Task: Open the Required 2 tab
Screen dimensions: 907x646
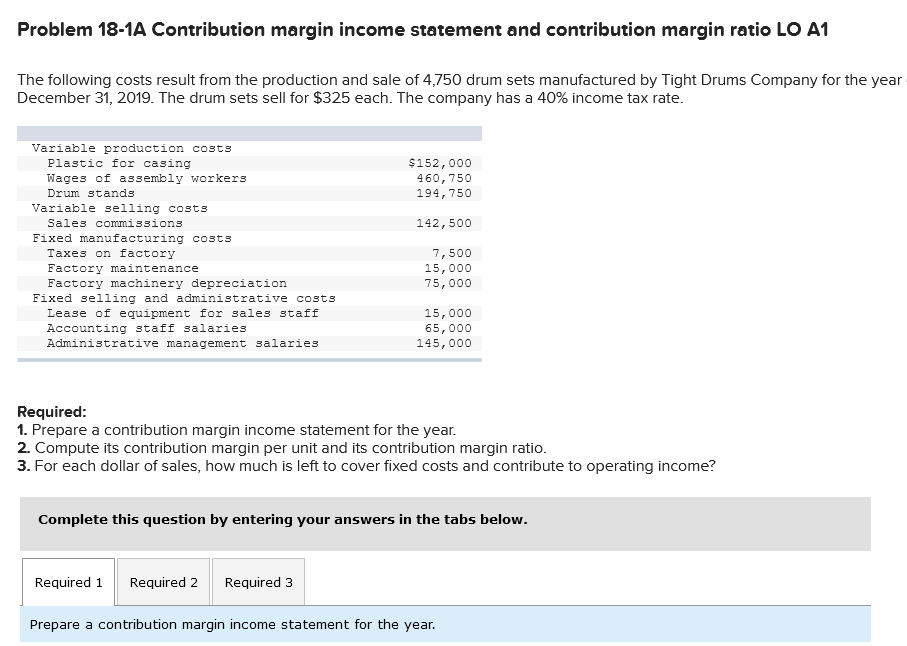Action: pos(163,582)
